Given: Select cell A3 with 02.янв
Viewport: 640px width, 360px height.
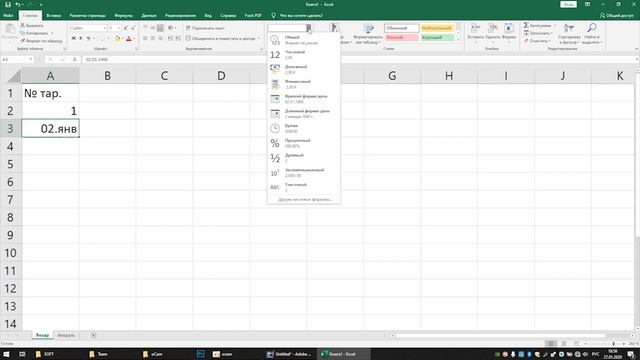Looking at the screenshot, I should tap(50, 129).
